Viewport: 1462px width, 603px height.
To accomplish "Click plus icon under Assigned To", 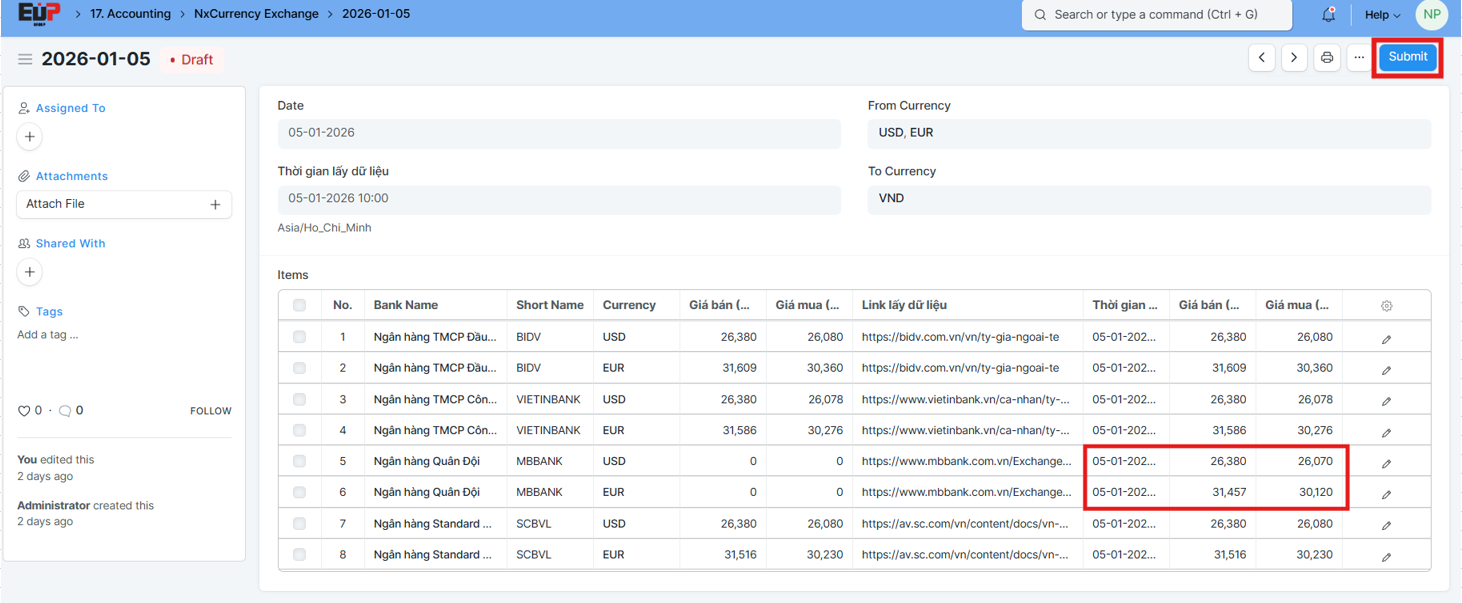I will tap(30, 137).
